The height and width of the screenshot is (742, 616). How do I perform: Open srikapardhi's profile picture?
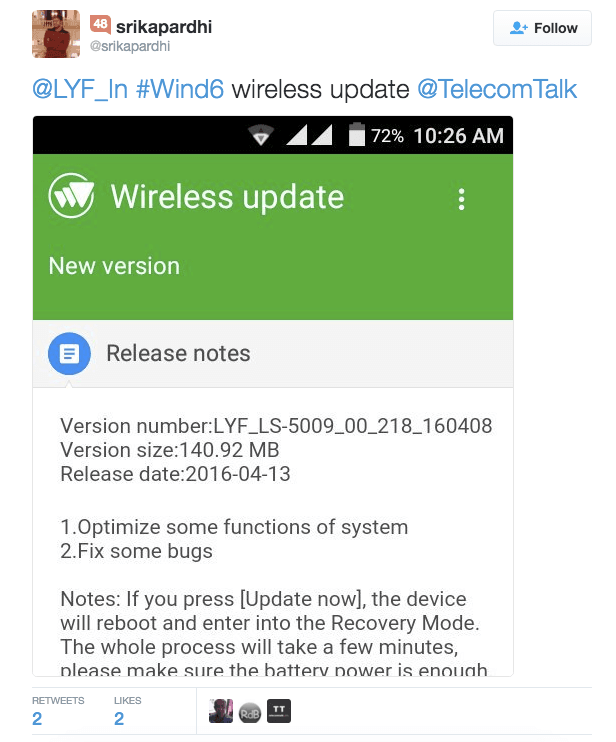pyautogui.click(x=56, y=34)
